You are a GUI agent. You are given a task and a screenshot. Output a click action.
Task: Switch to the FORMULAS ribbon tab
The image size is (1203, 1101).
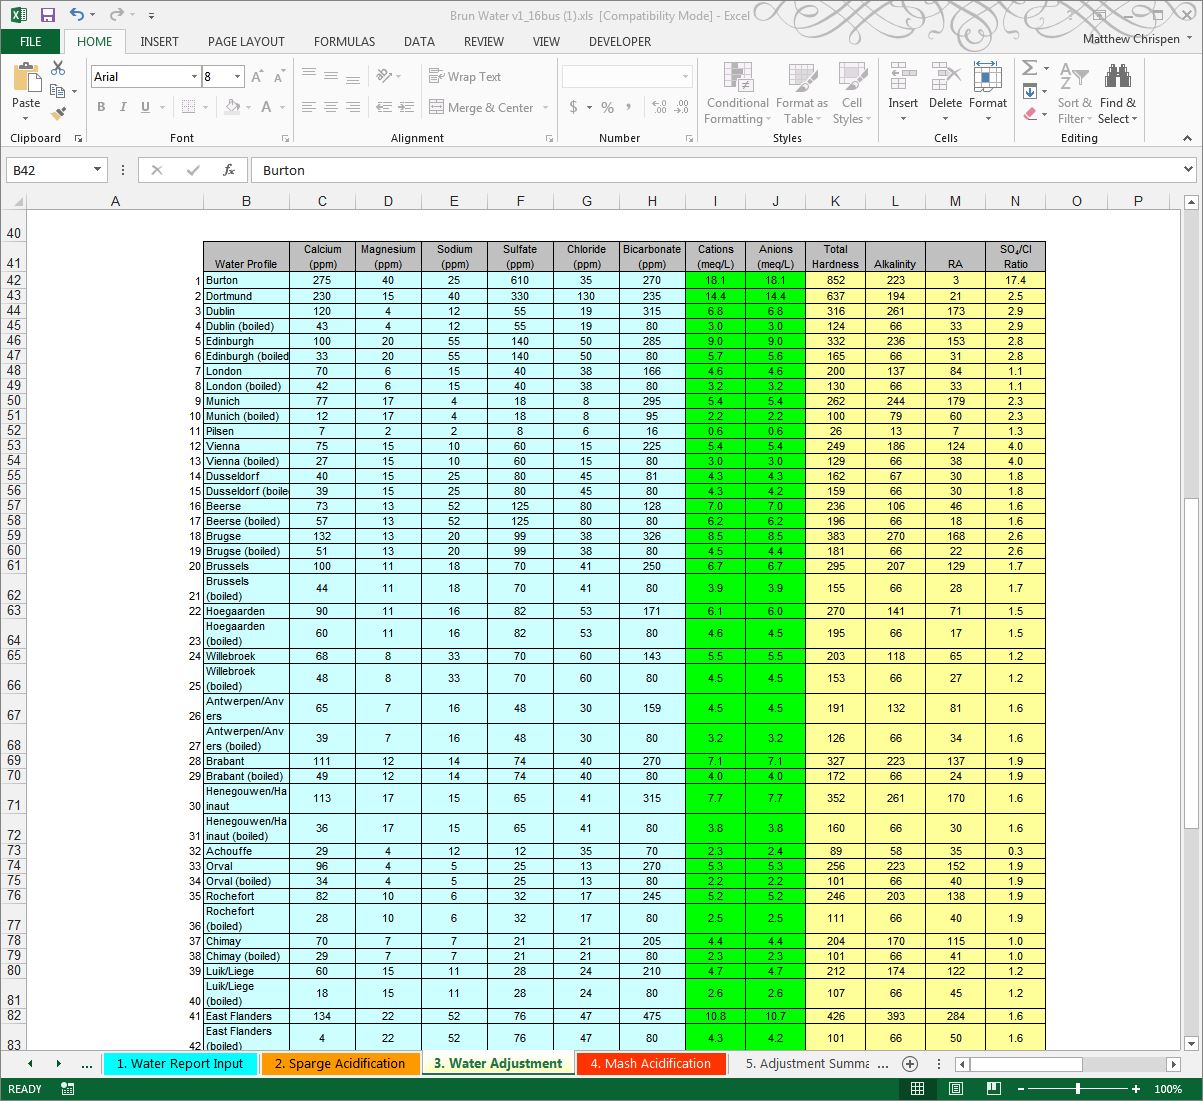[344, 42]
